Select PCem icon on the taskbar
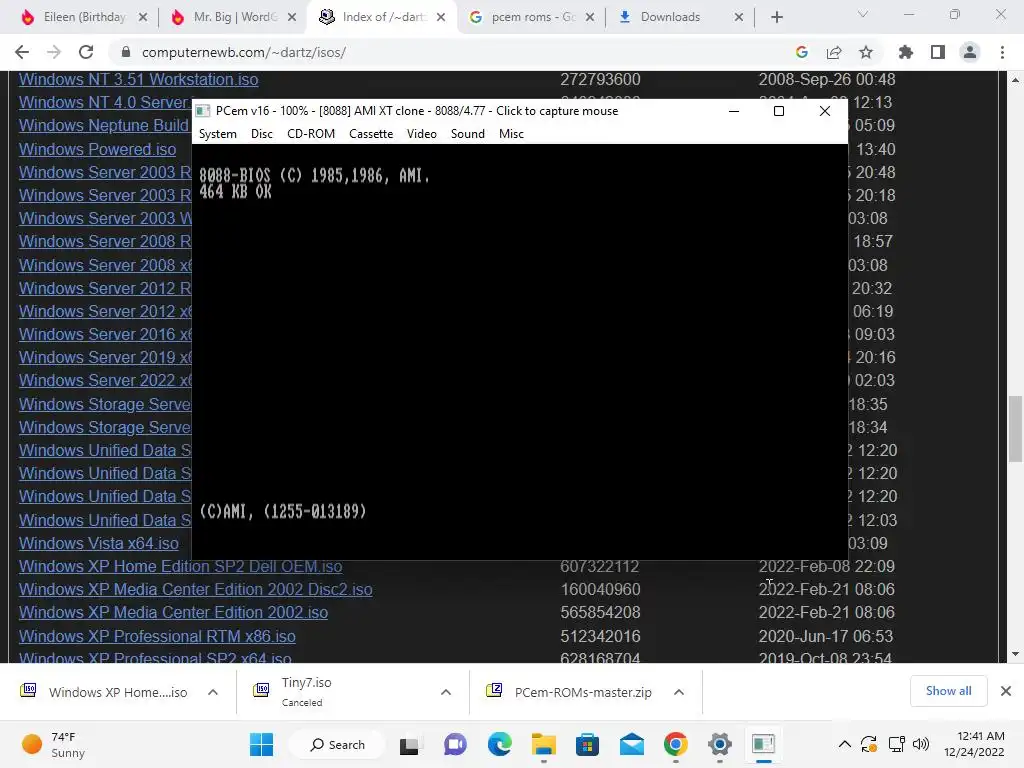Viewport: 1024px width, 768px height. (x=763, y=744)
